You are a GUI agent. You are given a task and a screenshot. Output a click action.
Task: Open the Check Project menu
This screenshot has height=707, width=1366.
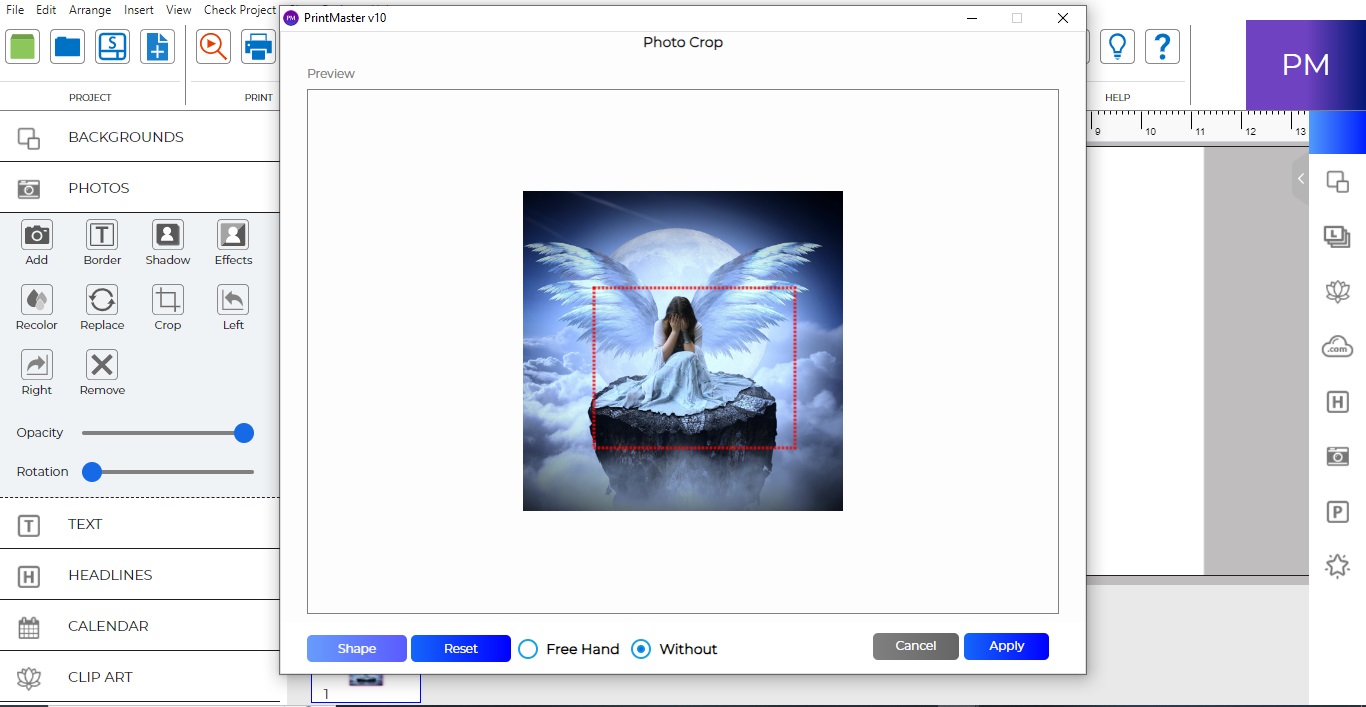pos(240,10)
